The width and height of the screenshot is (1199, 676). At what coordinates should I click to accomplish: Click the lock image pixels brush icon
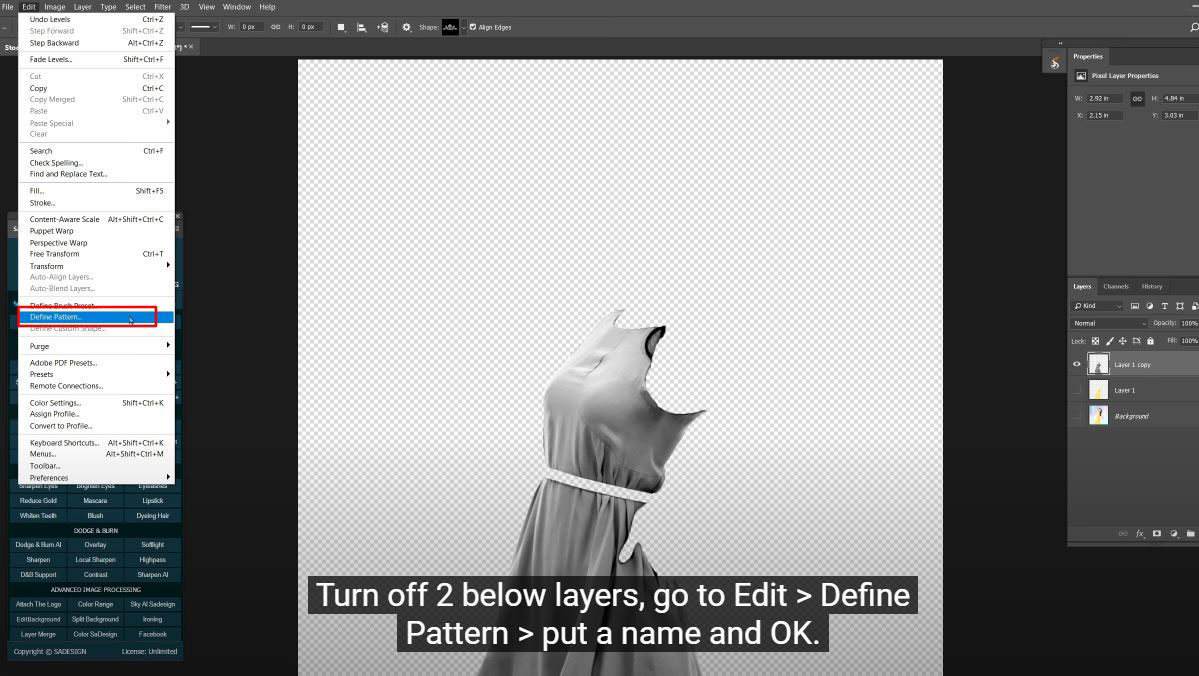click(x=1109, y=341)
